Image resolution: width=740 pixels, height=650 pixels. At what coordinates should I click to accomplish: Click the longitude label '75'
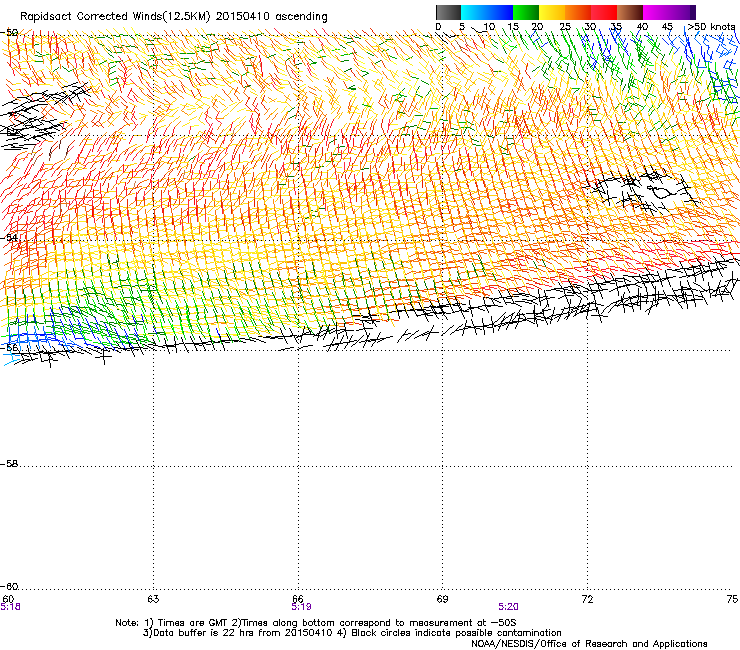tap(732, 599)
